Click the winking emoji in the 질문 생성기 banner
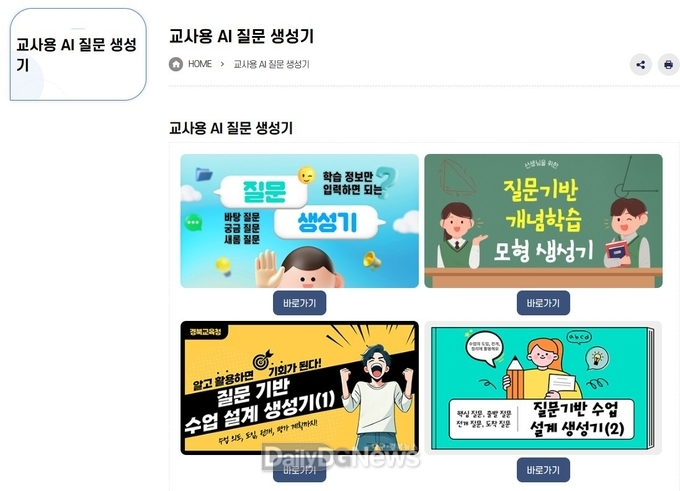680x491 pixels. (x=307, y=175)
